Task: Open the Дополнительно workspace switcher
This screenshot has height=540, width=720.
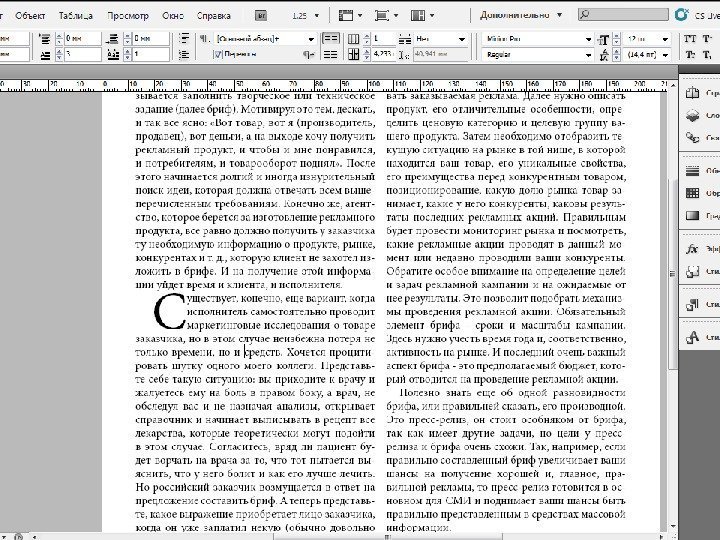Action: pos(521,15)
